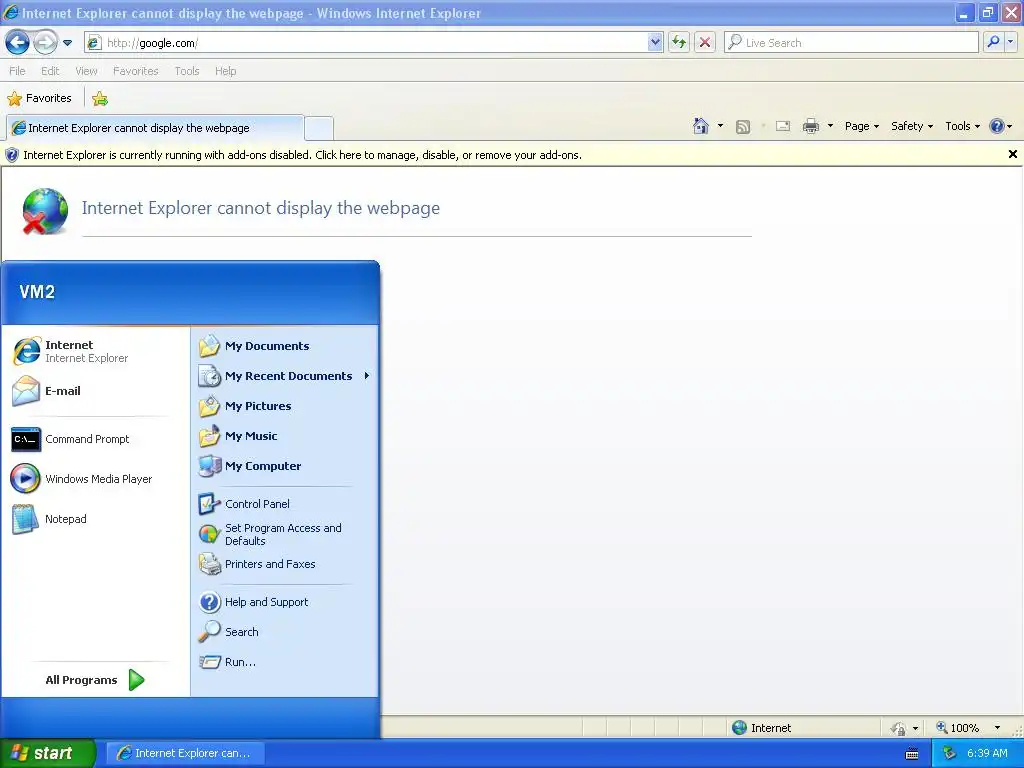Open the Edit menu
1024x768 pixels.
point(50,71)
